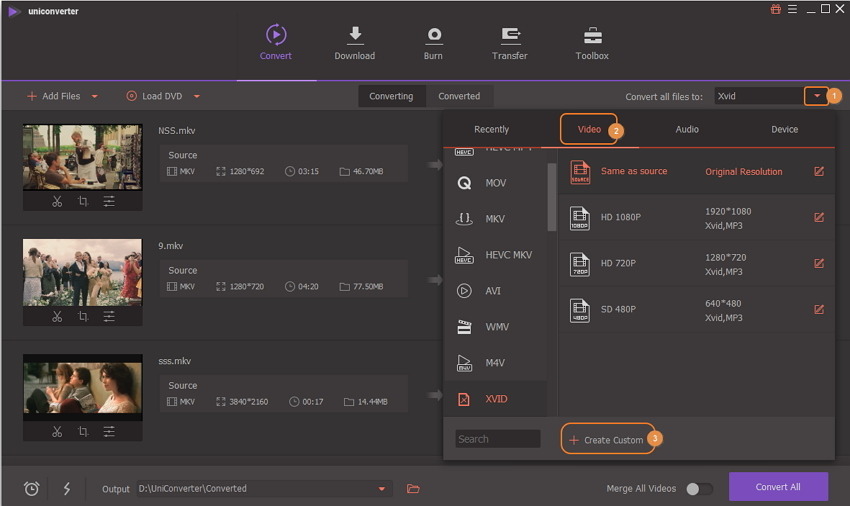Toggle the Merge All Videos switch
Viewport: 850px width, 506px height.
[699, 489]
